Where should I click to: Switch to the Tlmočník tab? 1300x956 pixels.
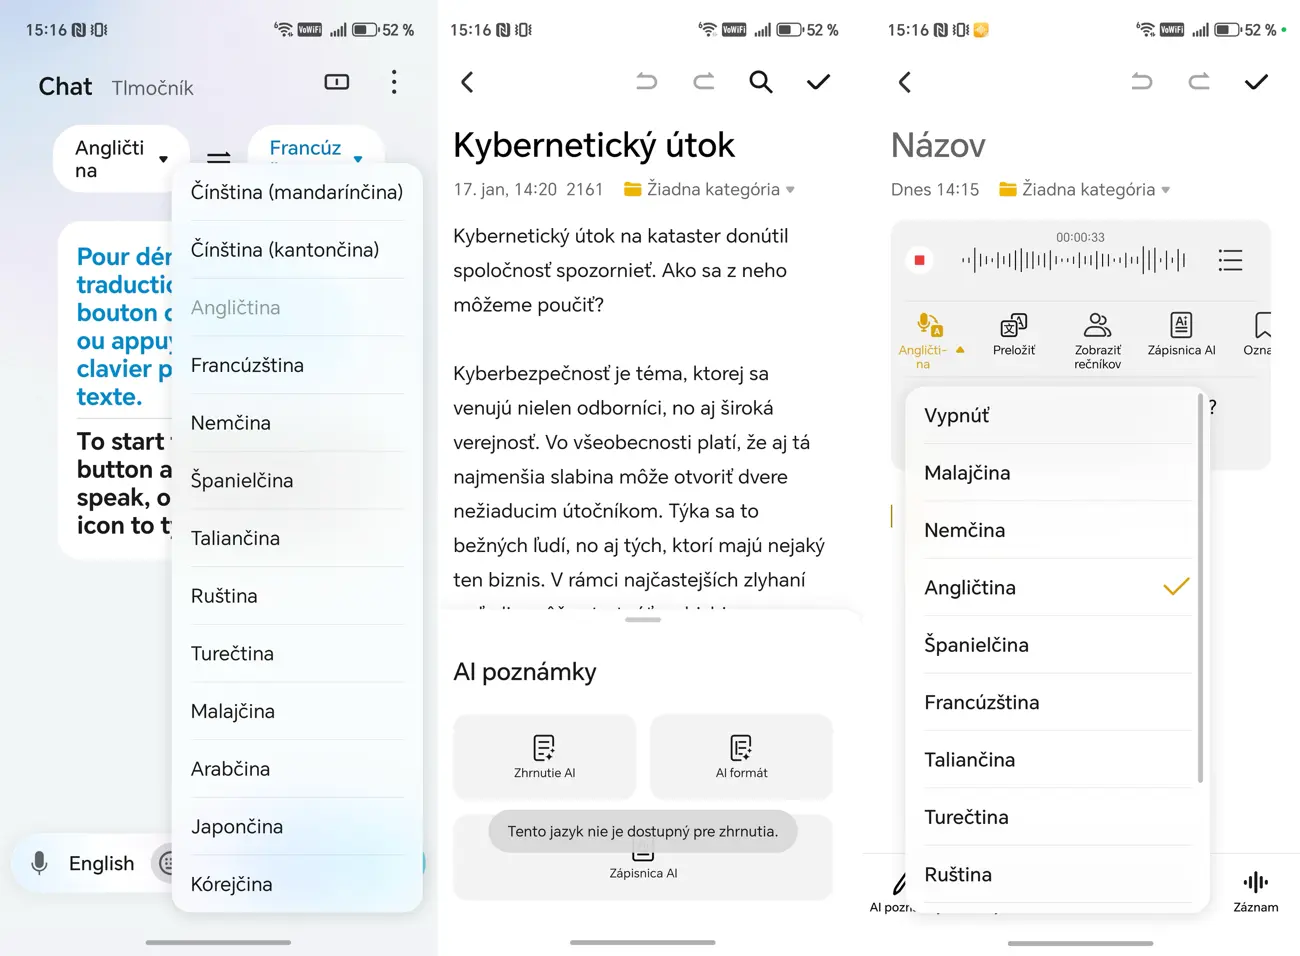(x=152, y=88)
